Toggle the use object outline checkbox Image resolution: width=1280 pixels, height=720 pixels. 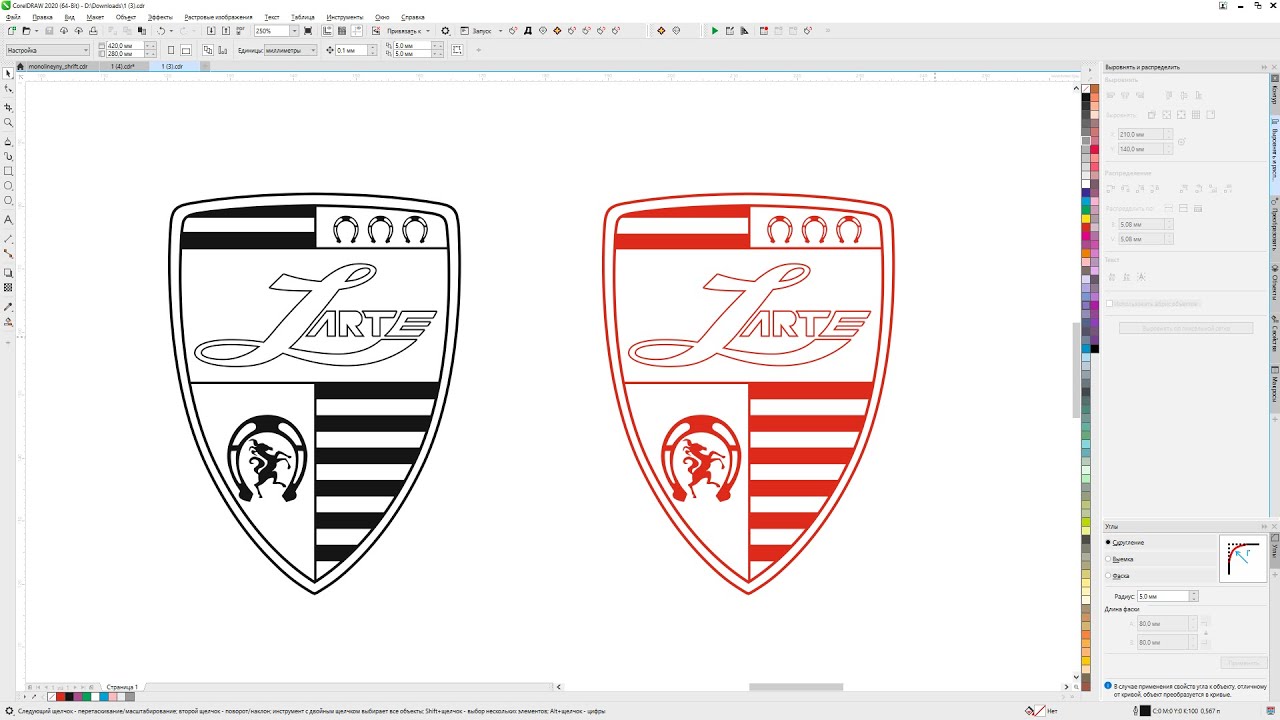[x=1109, y=303]
